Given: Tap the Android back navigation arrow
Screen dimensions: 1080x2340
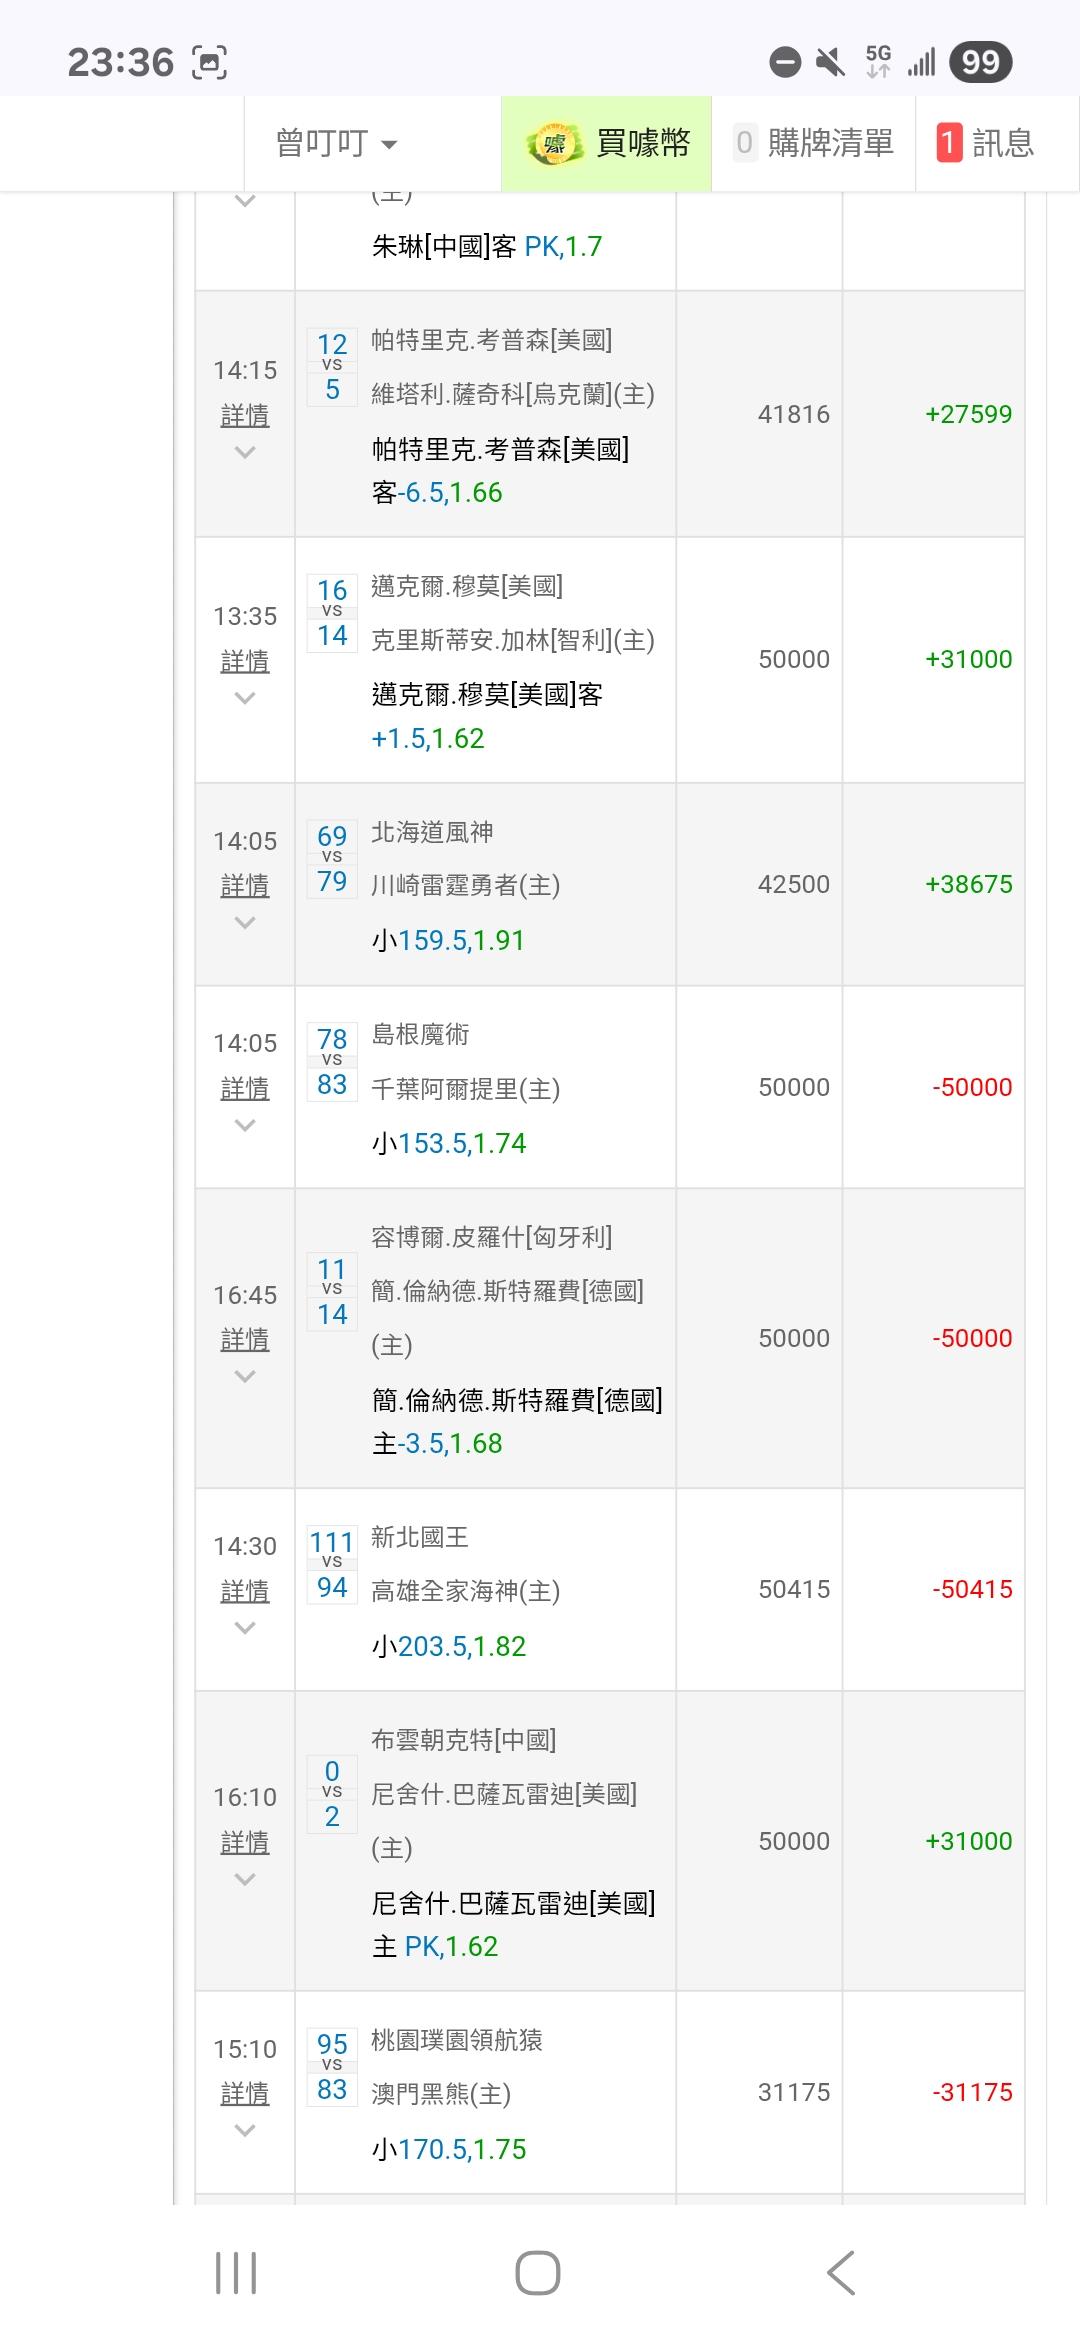Looking at the screenshot, I should tap(841, 2272).
